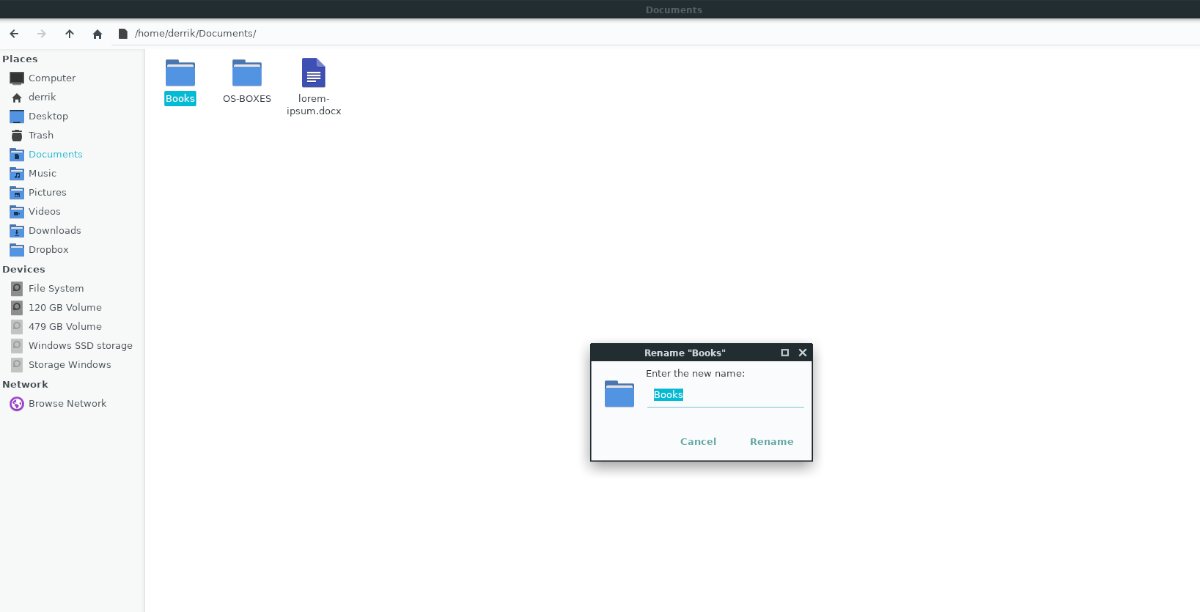1200x612 pixels.
Task: Cancel the rename dialog
Action: pyautogui.click(x=698, y=441)
